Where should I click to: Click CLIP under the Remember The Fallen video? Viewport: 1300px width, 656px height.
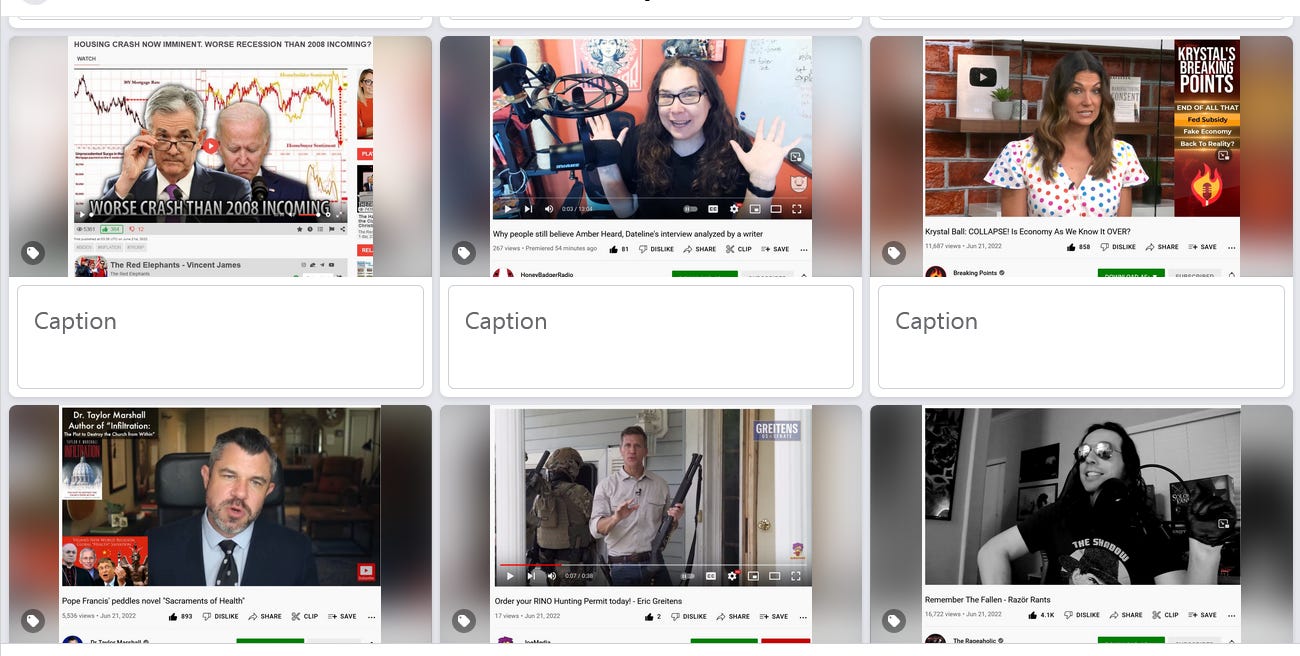click(1164, 615)
